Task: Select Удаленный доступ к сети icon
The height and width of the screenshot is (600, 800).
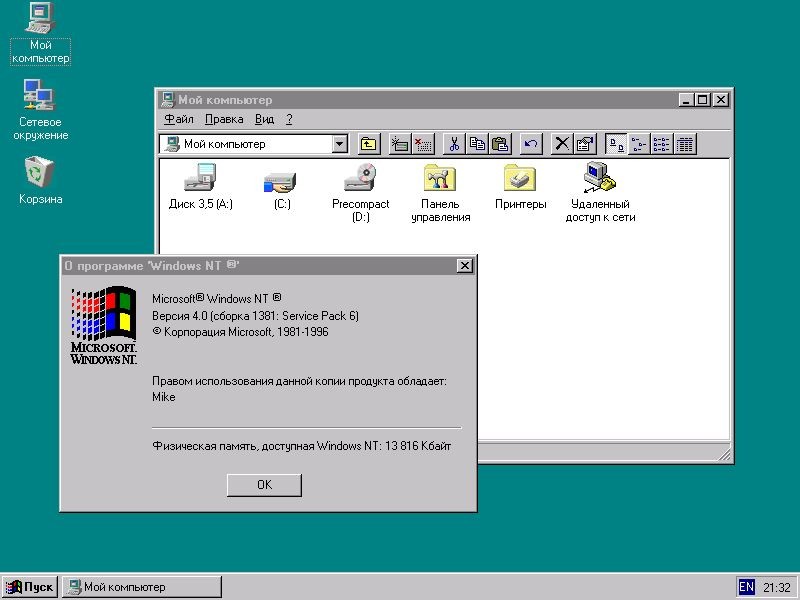Action: coord(601,193)
